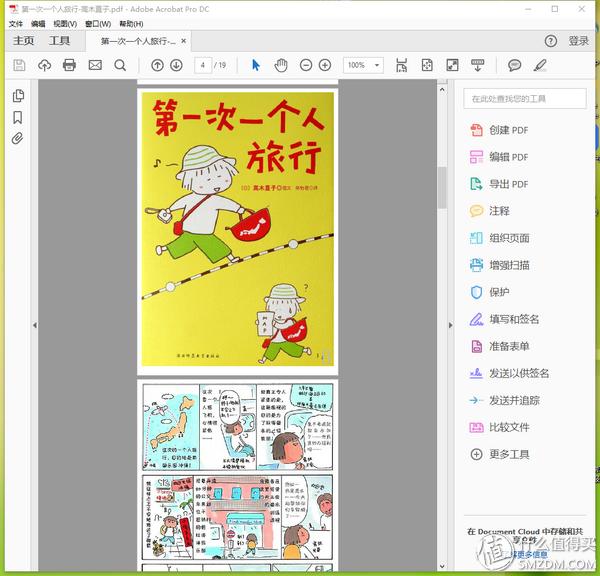
Task: Switch to the 工具 tab
Action: point(59,41)
